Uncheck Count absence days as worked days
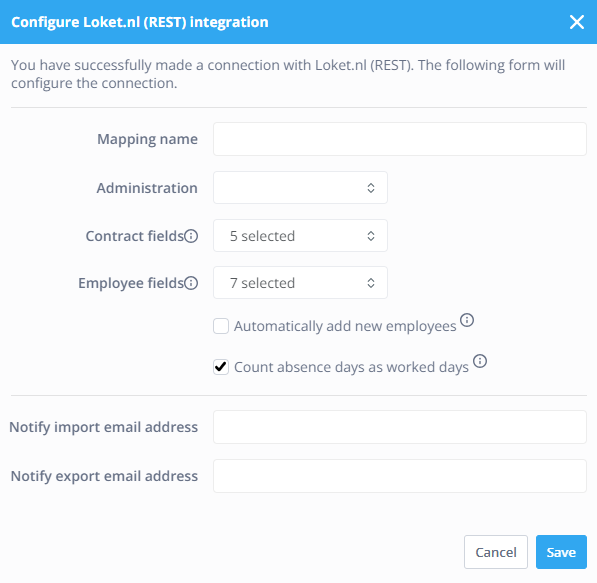Viewport: 597px width, 583px height. click(x=221, y=367)
